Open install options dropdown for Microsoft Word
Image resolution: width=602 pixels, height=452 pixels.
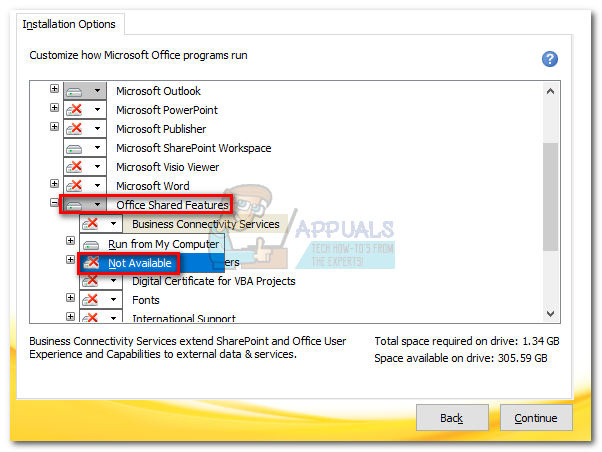98,185
